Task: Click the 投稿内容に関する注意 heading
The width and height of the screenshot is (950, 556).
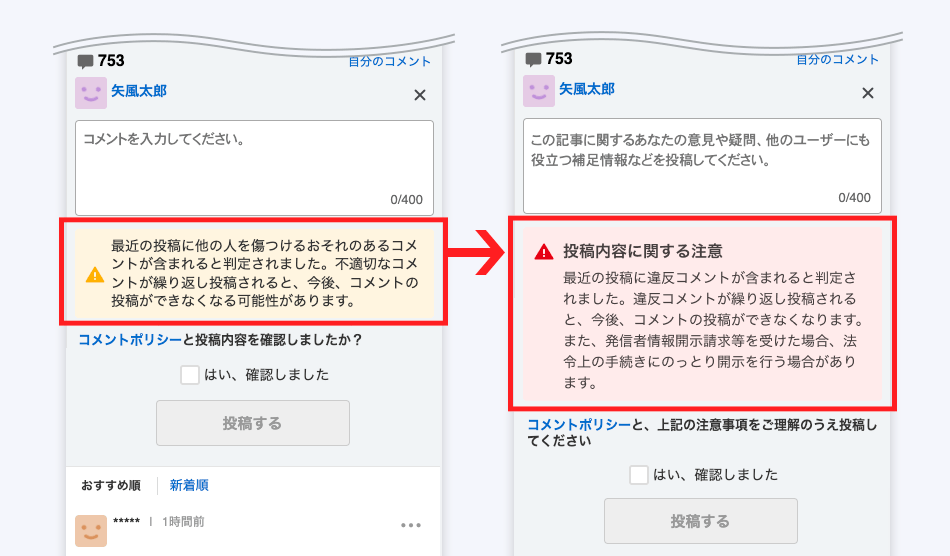Action: pyautogui.click(x=643, y=251)
